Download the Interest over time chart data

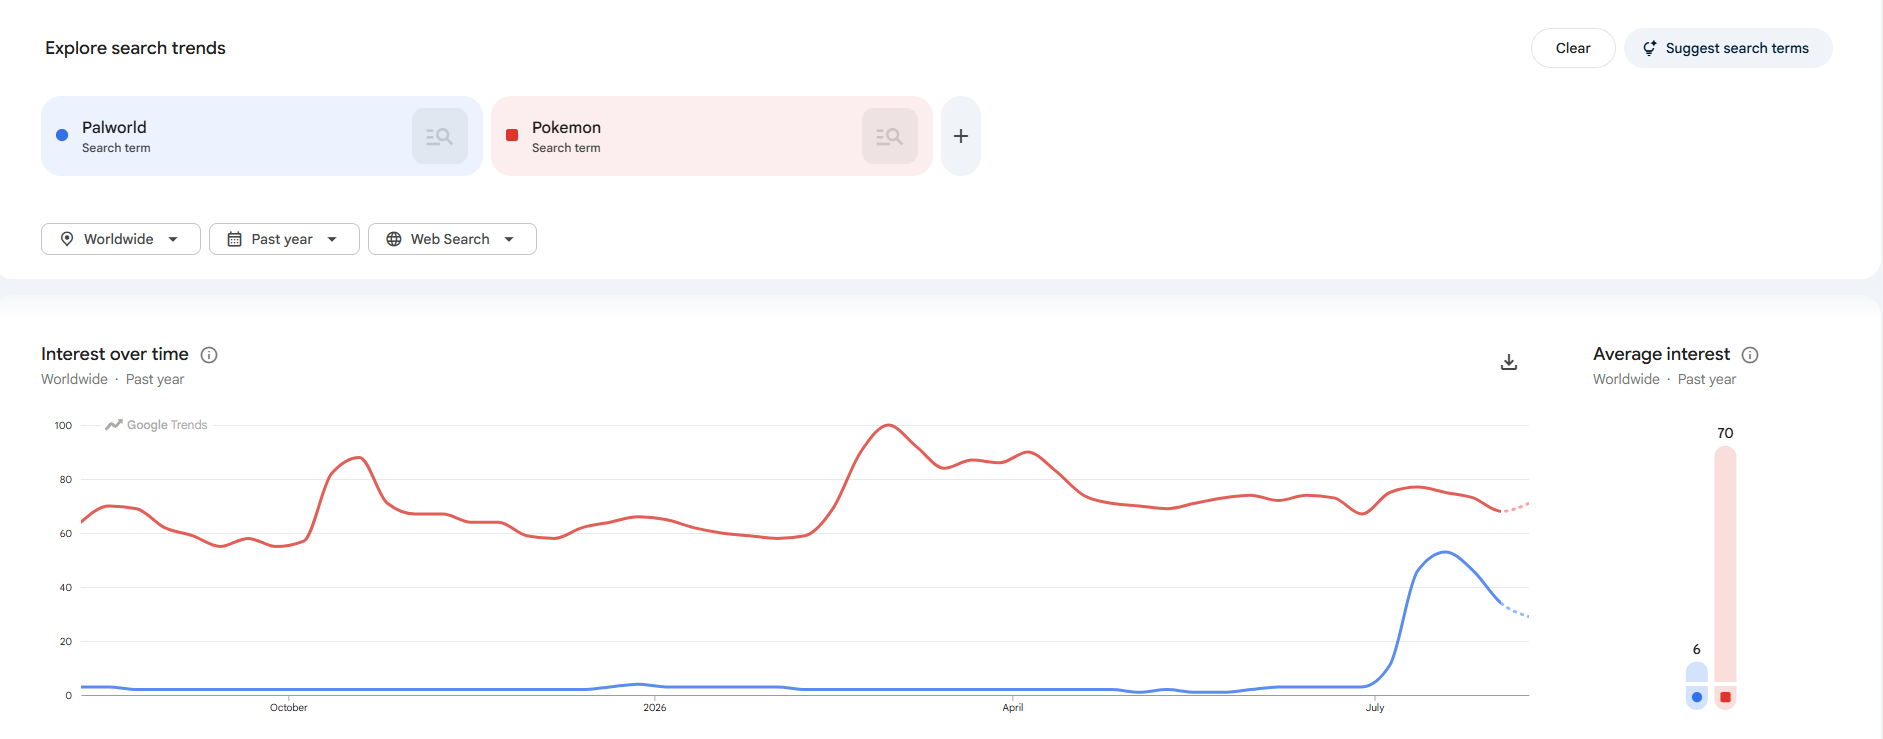1509,362
